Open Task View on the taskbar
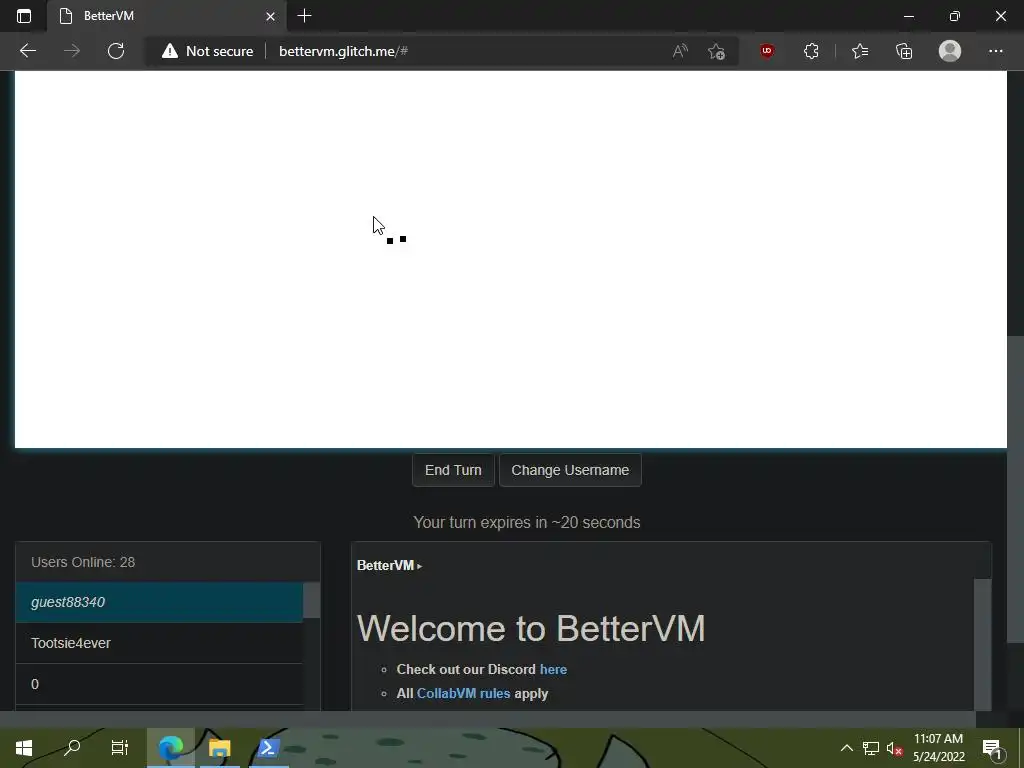Image resolution: width=1024 pixels, height=768 pixels. coord(120,748)
